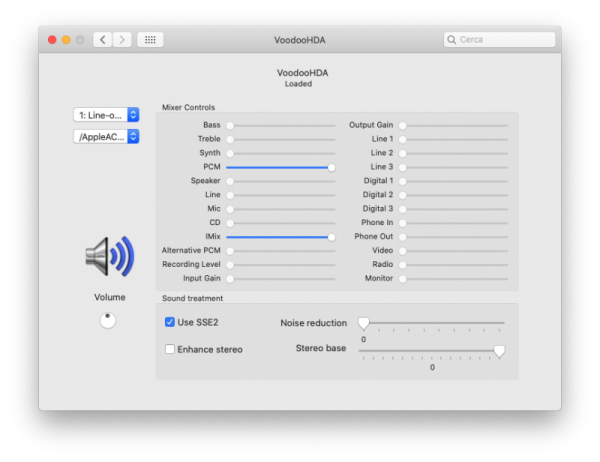Click the Output Gain slider
Viewport: 600px width, 462px height.
(x=453, y=126)
